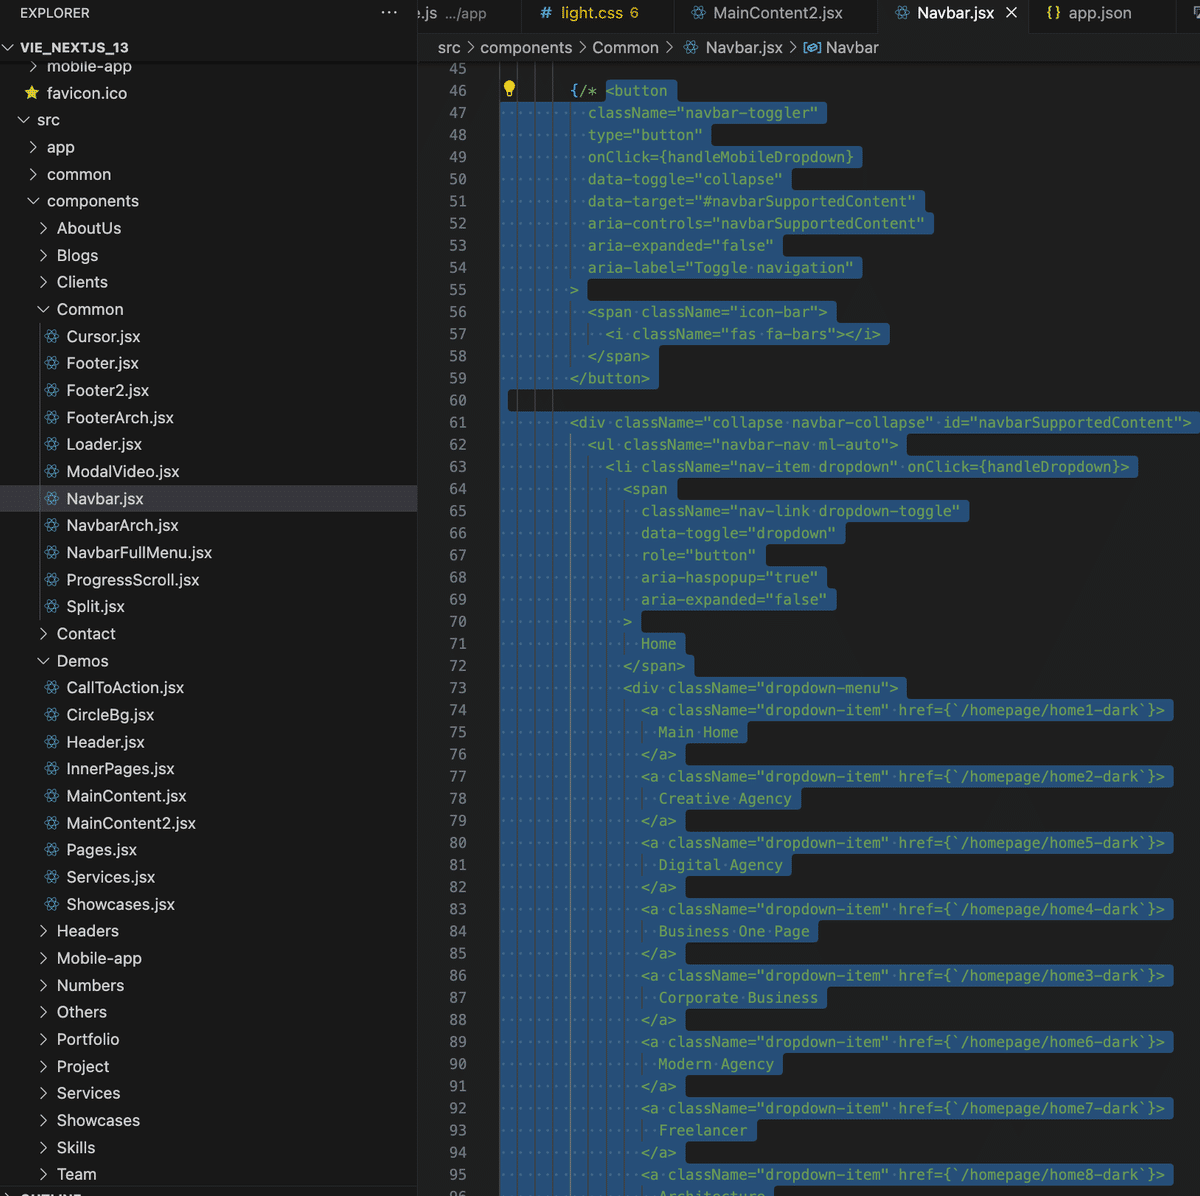Click the src breadcrumb segment
Screen dimensions: 1200x1196
tap(449, 47)
